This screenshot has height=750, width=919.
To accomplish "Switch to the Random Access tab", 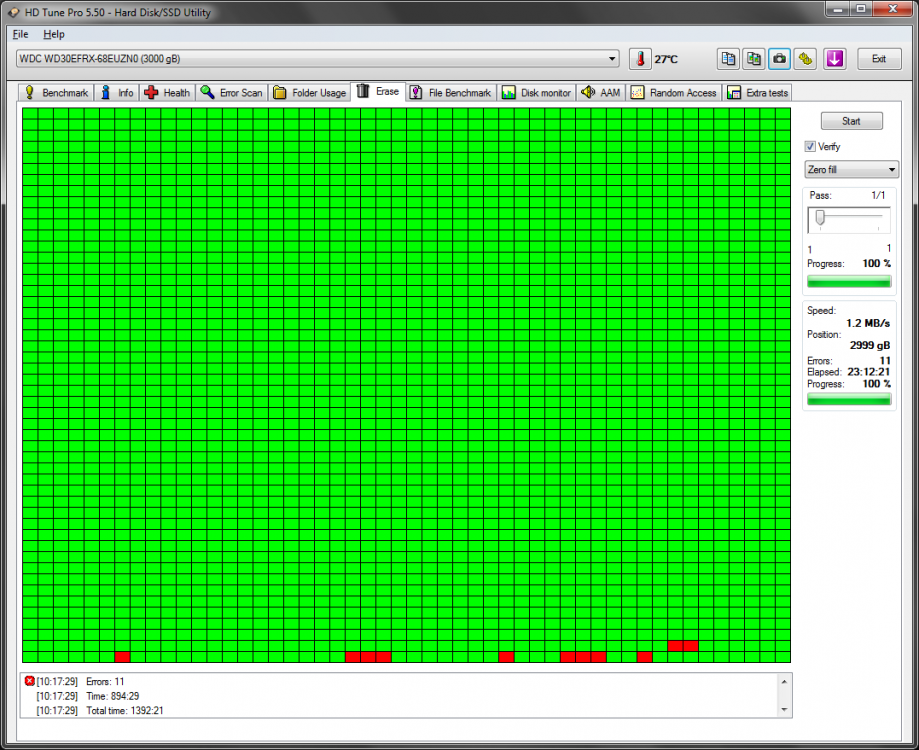I will tap(674, 93).
